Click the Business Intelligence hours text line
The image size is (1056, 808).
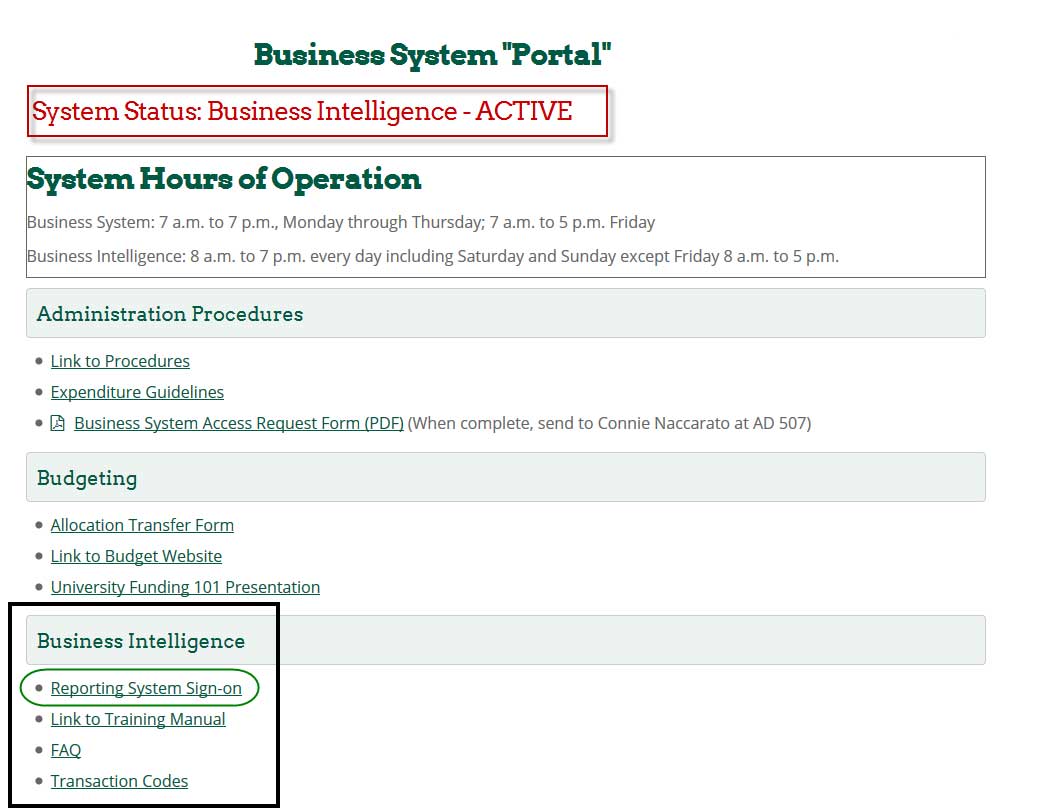point(432,256)
